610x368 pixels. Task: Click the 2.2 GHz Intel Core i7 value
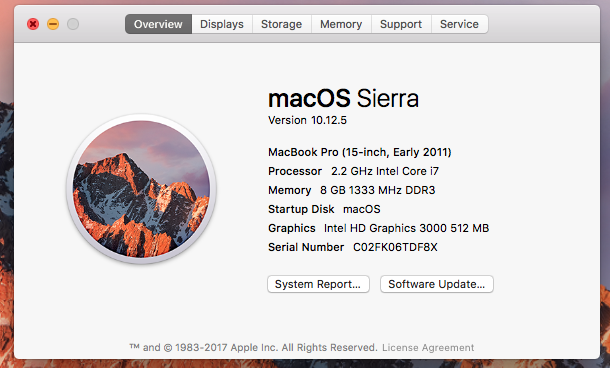(385, 171)
